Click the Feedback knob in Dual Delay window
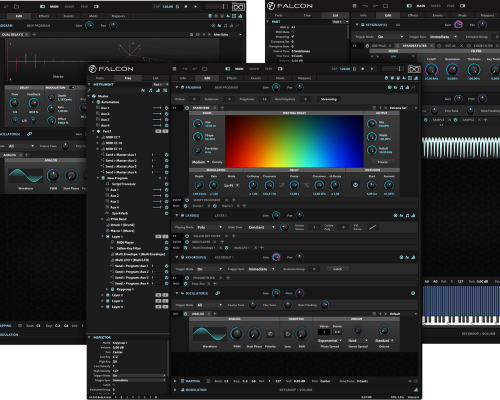Image resolution: width=500 pixels, height=400 pixels. pos(34,103)
